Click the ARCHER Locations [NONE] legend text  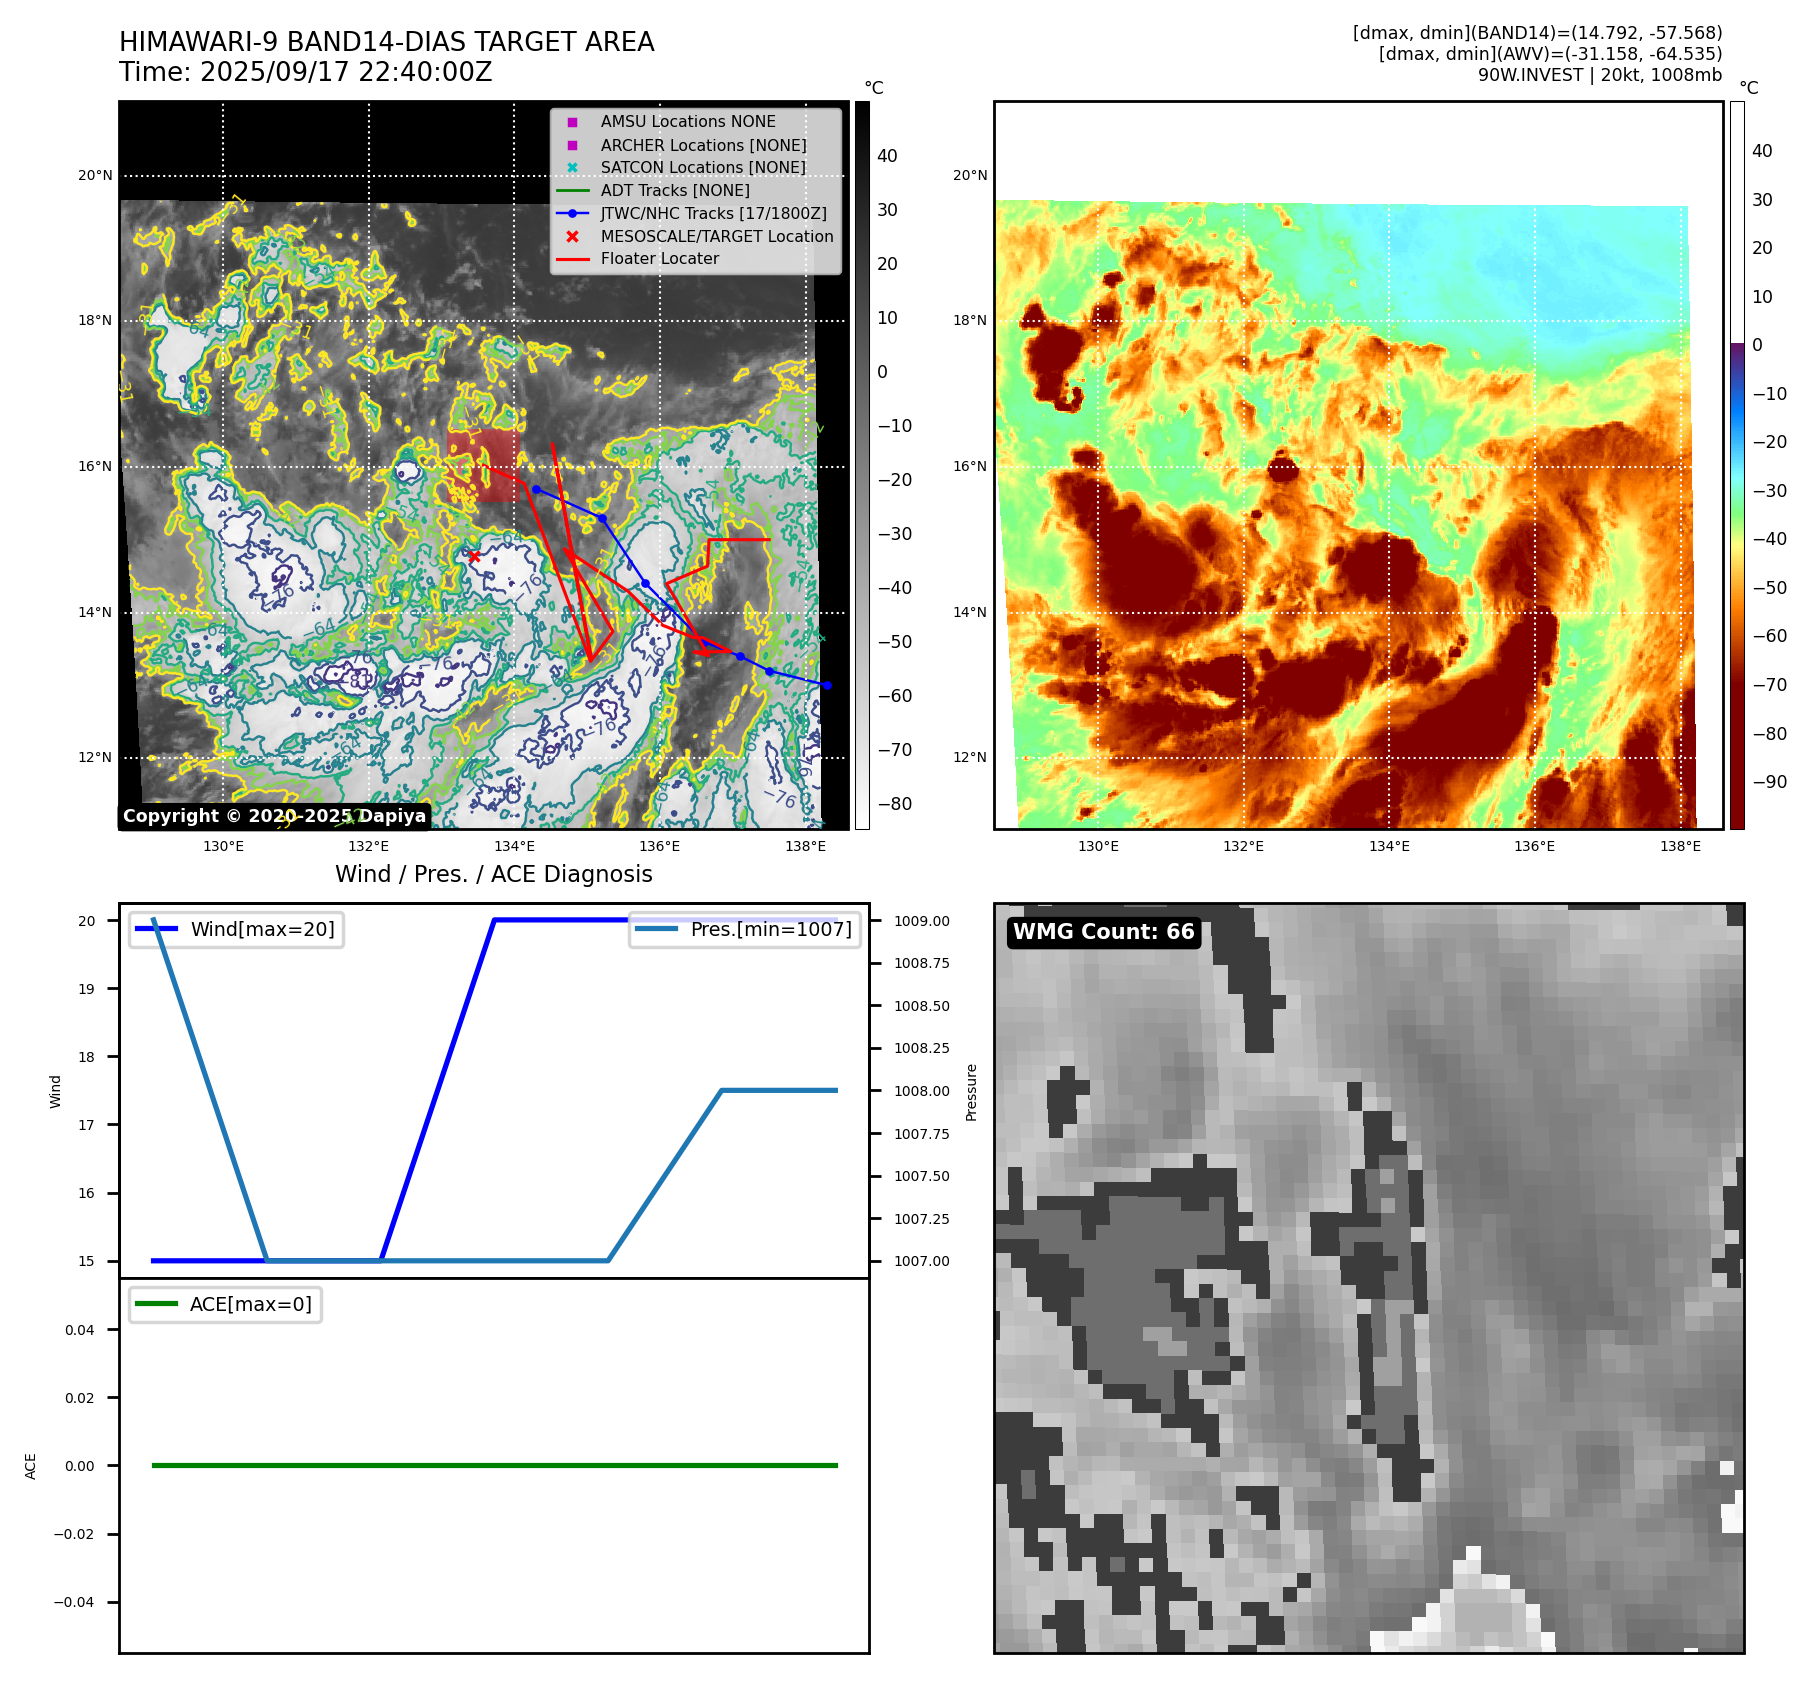coord(703,145)
